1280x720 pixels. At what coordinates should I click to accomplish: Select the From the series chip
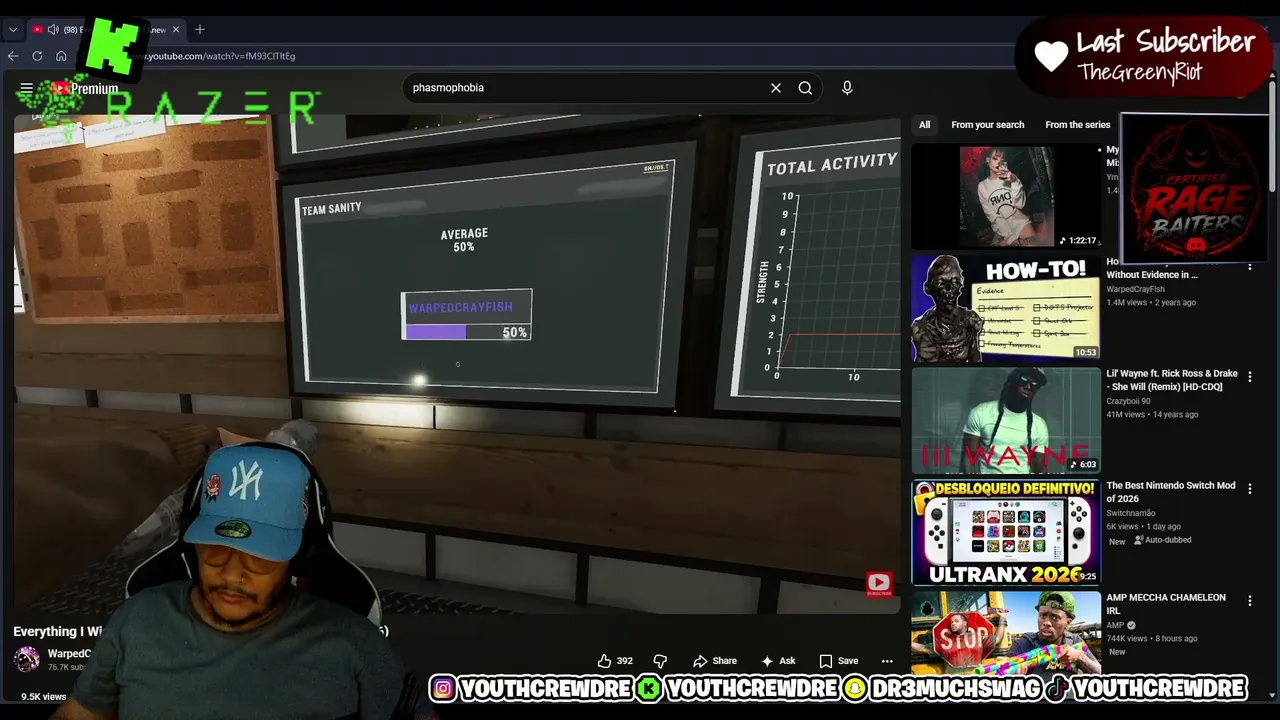(x=1077, y=125)
